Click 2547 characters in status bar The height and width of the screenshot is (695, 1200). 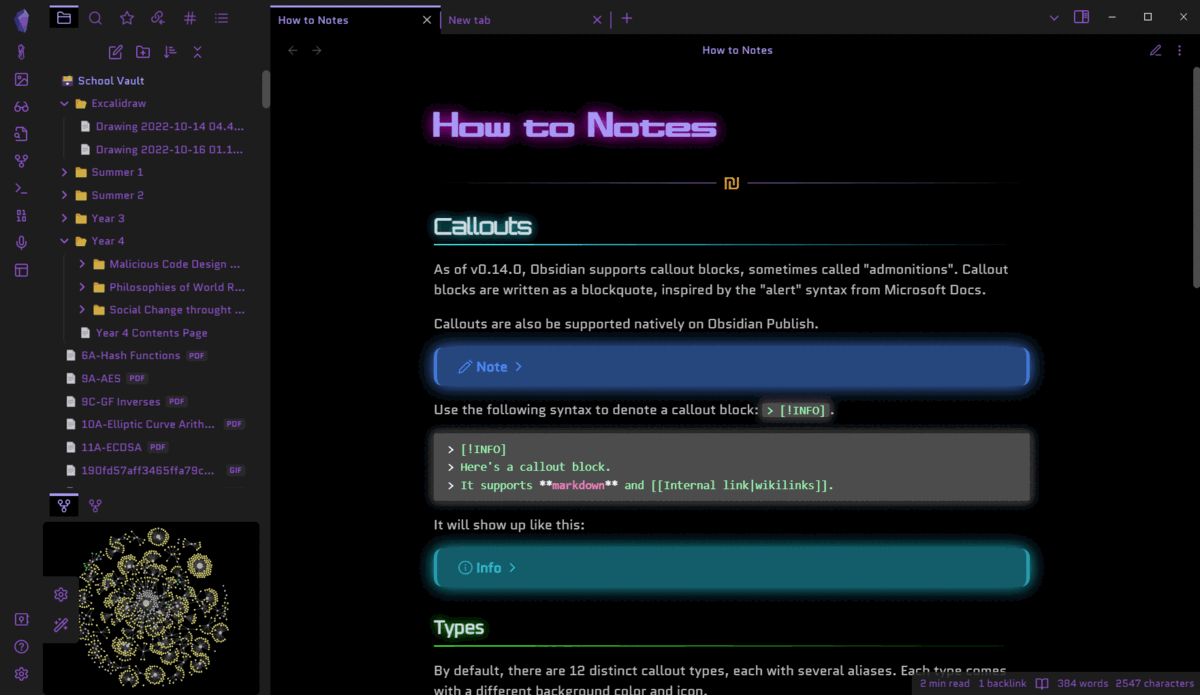(x=1155, y=684)
